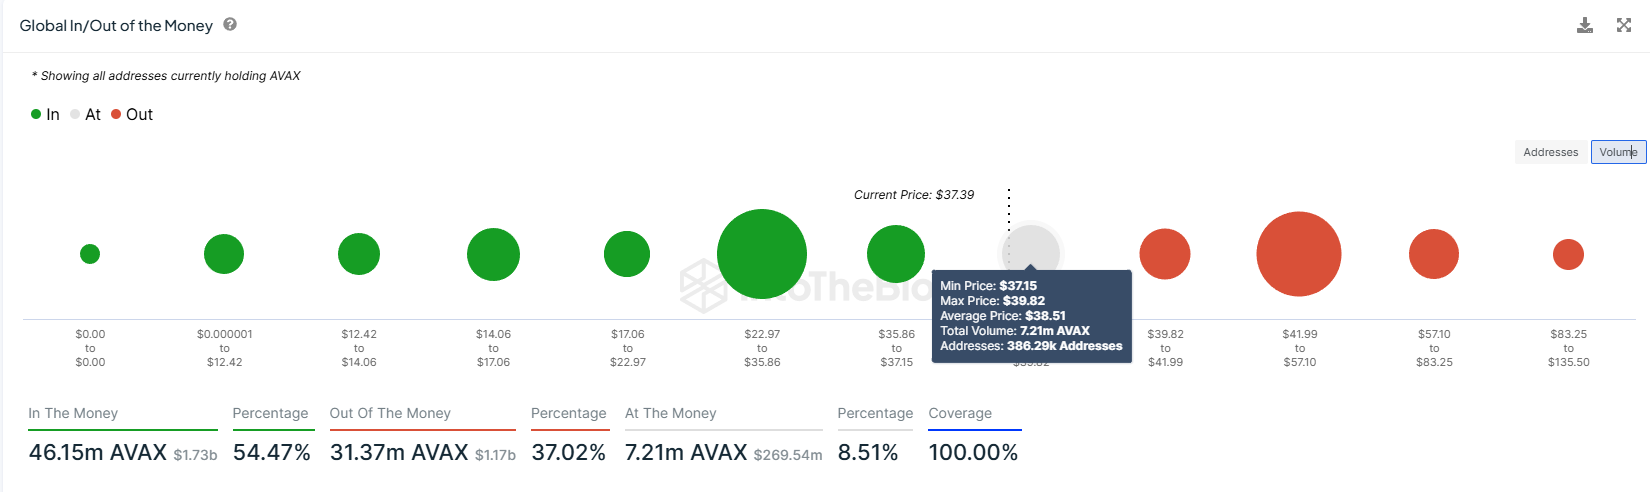The height and width of the screenshot is (492, 1650).
Task: Click the gray At-the-money bubble
Action: (x=1030, y=248)
